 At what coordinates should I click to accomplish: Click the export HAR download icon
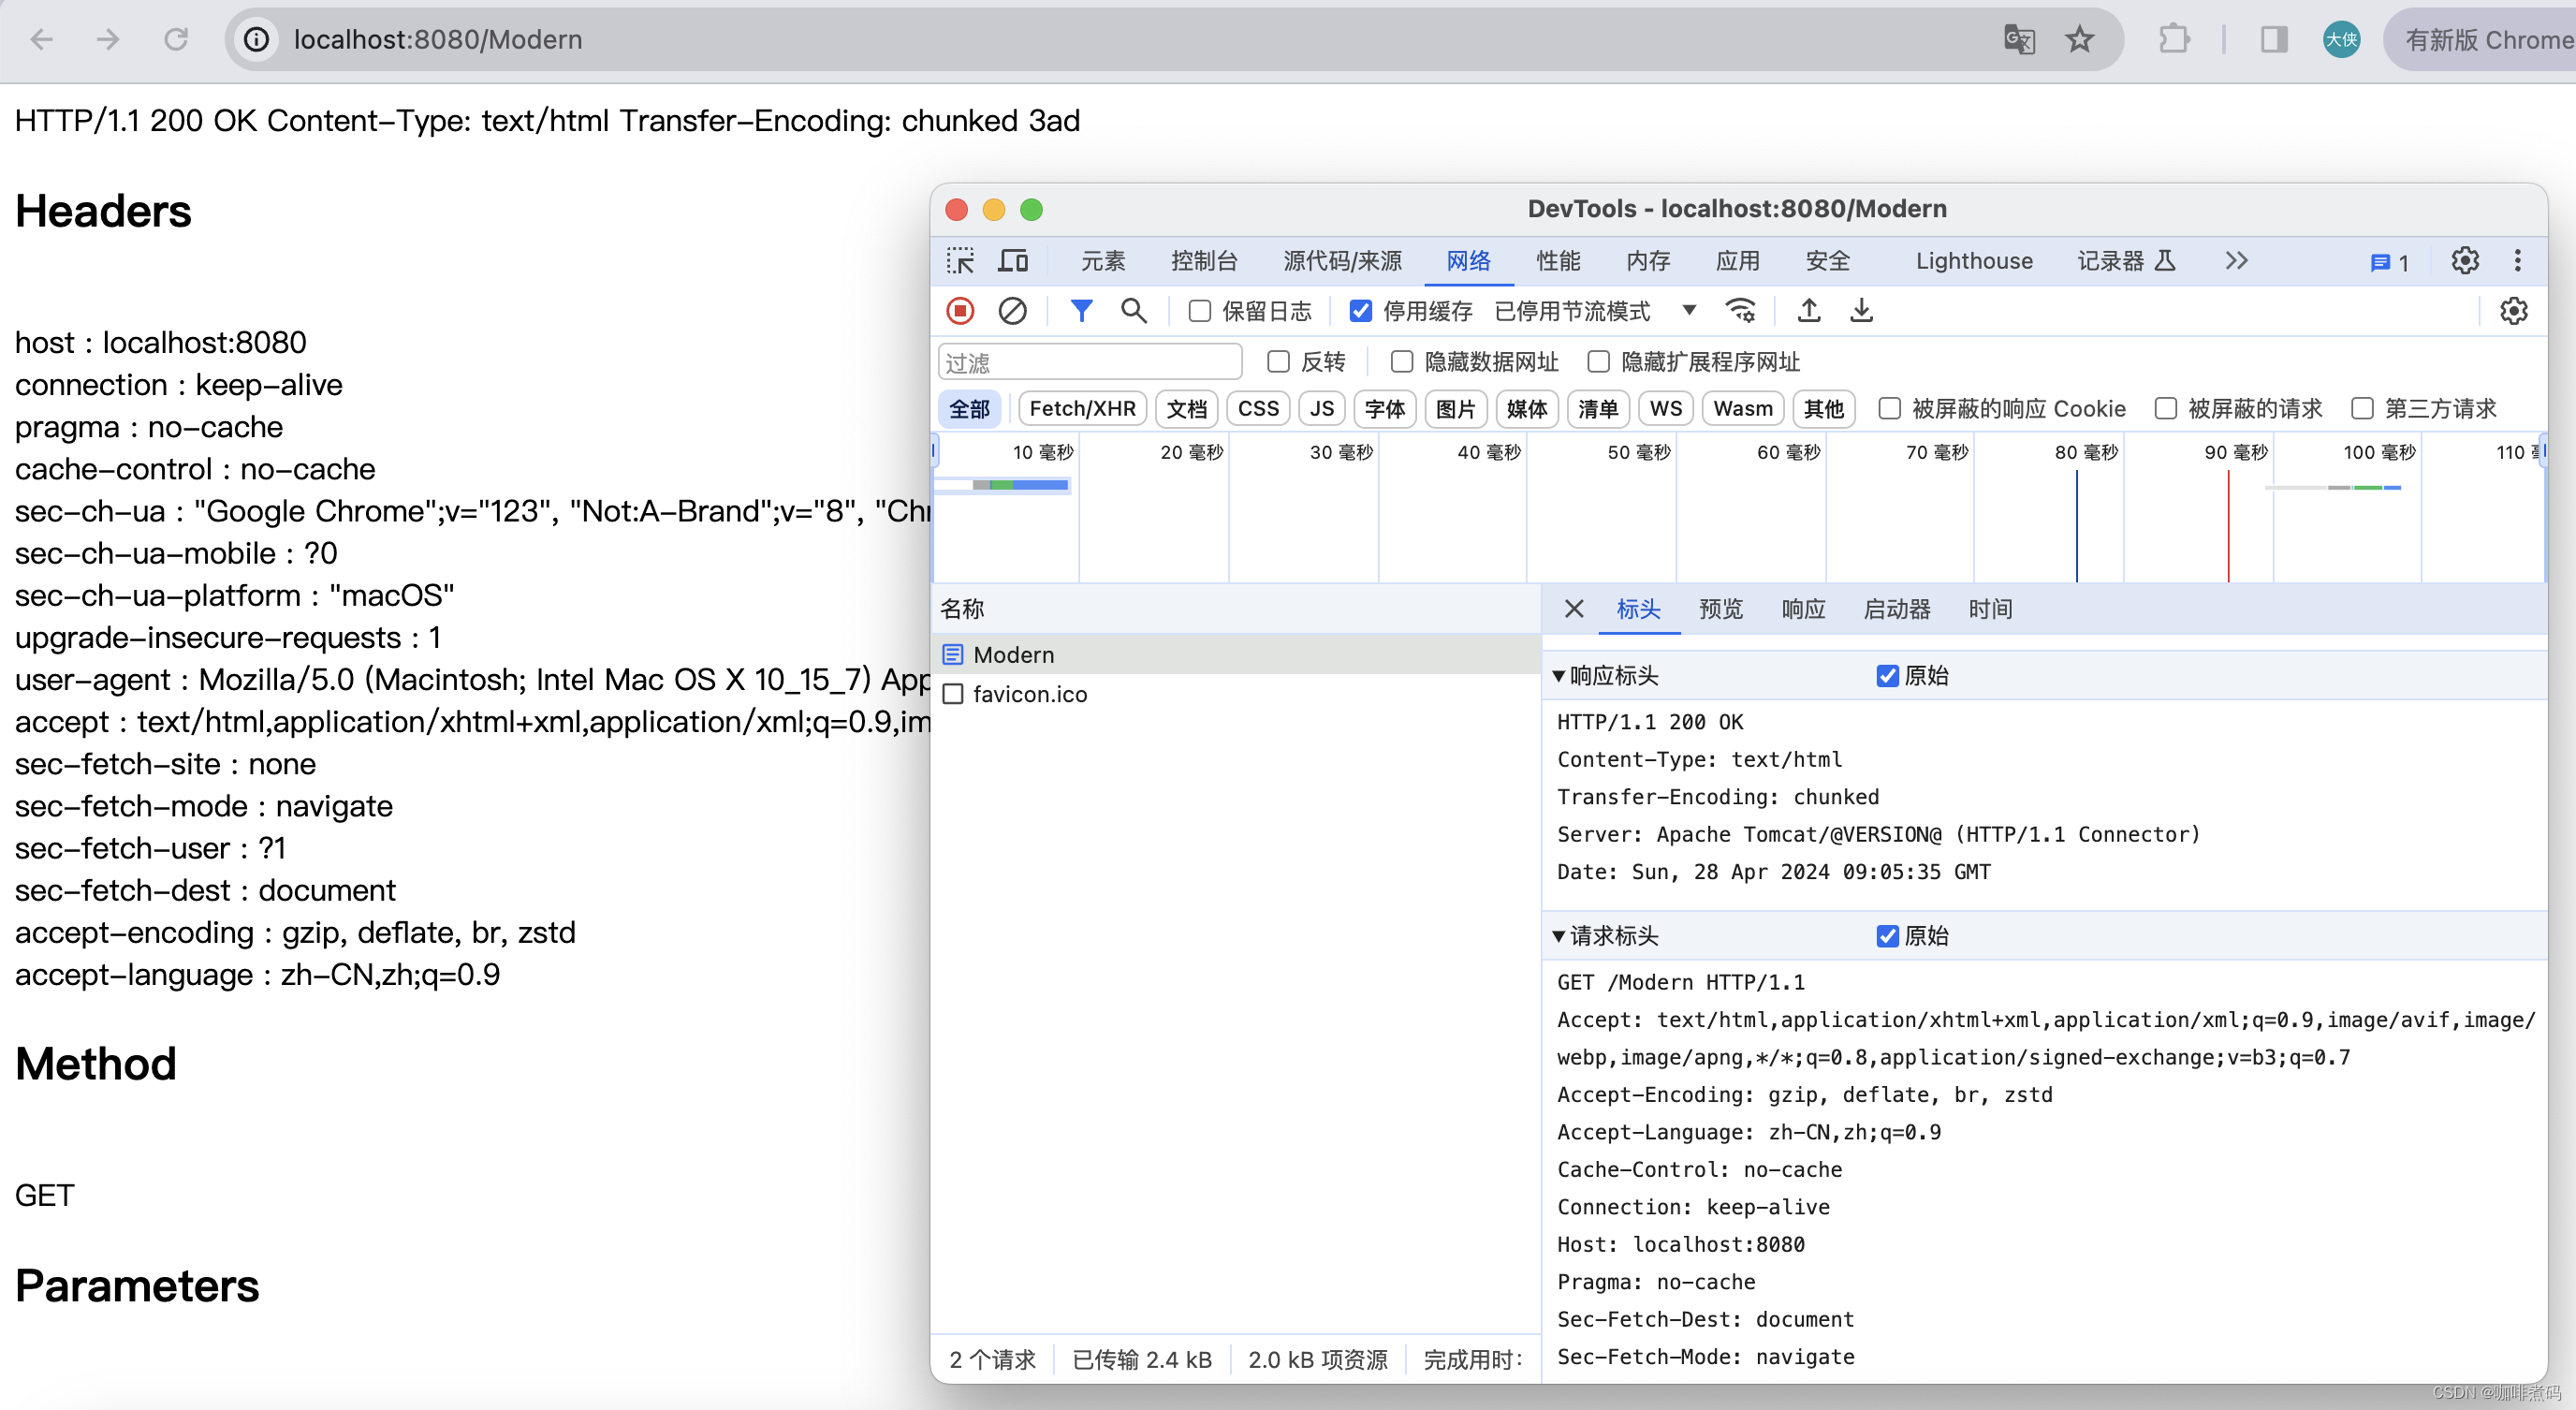1860,311
